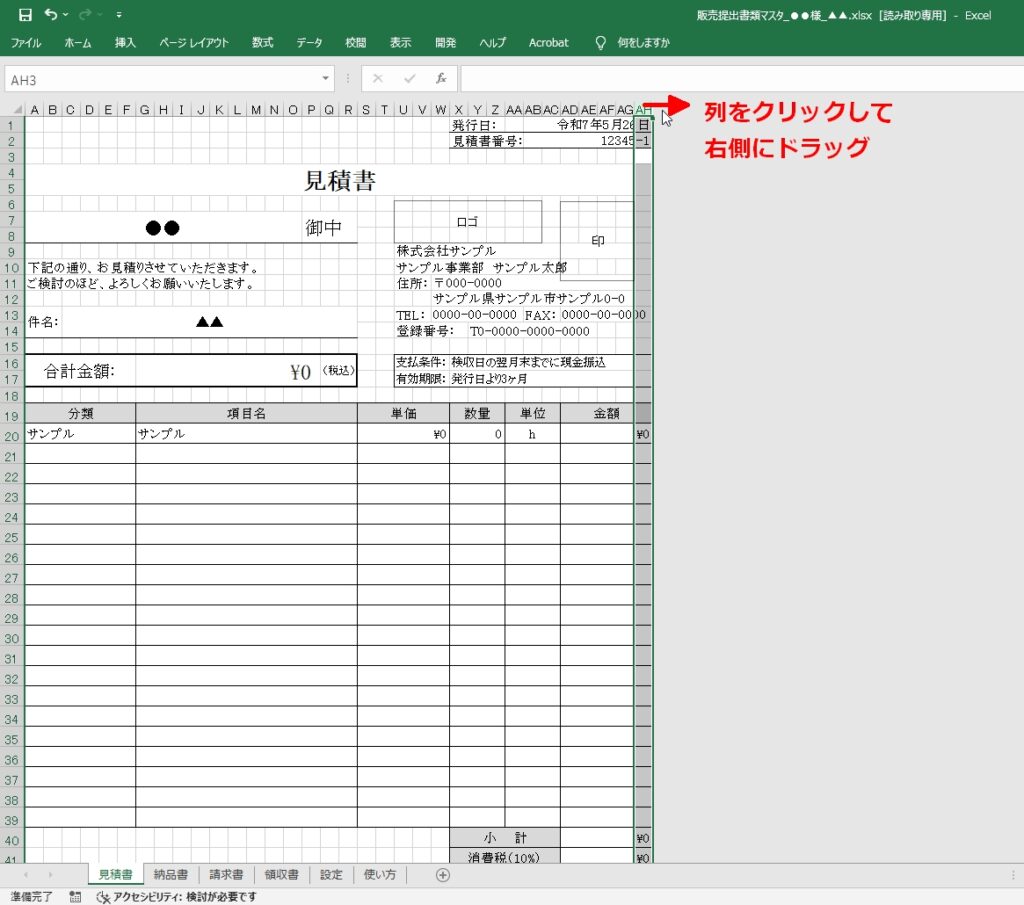1024x905 pixels.
Task: Click the Select All corner triangle
Action: 18,110
